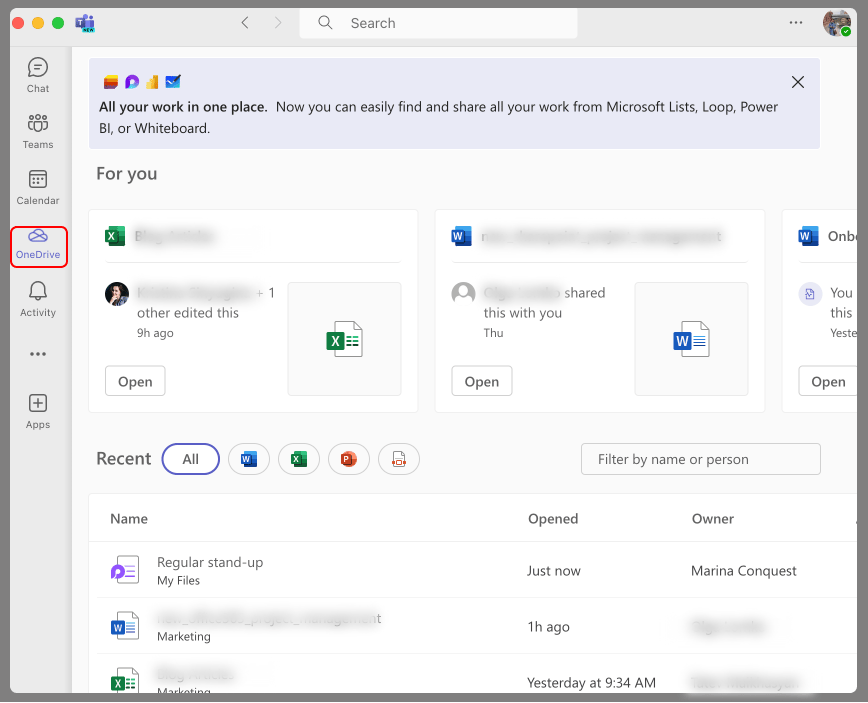Open Settings and more ellipsis menu
Image resolution: width=868 pixels, height=703 pixels.
(795, 23)
